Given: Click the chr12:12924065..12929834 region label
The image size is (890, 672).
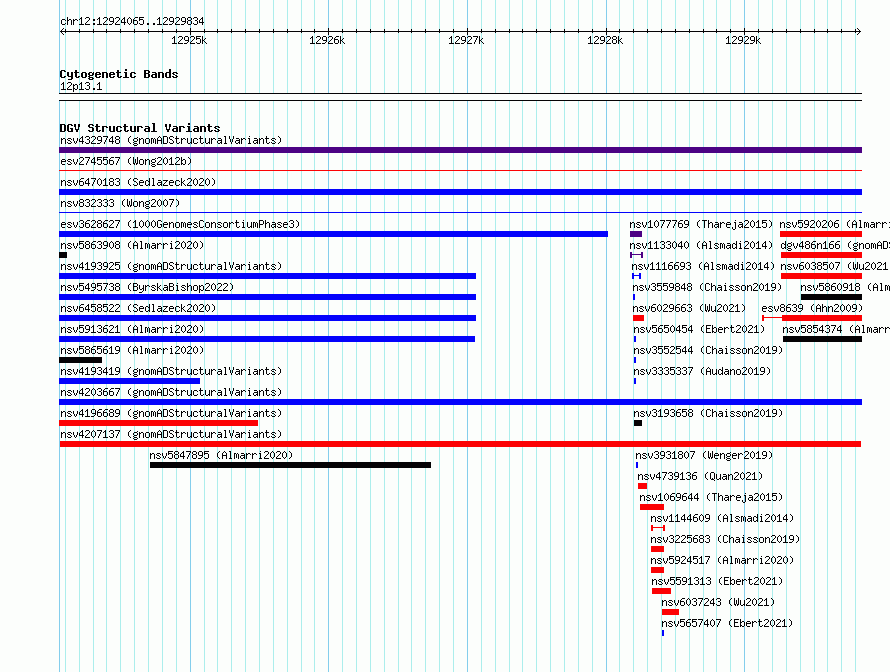Looking at the screenshot, I should coord(132,21).
